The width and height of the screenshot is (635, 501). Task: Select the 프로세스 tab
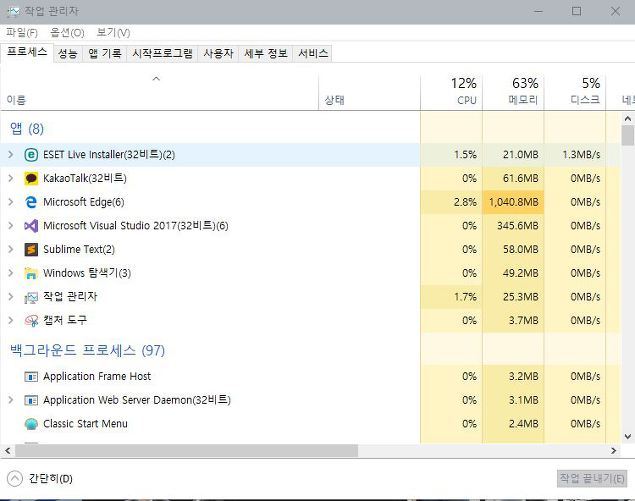click(x=27, y=52)
